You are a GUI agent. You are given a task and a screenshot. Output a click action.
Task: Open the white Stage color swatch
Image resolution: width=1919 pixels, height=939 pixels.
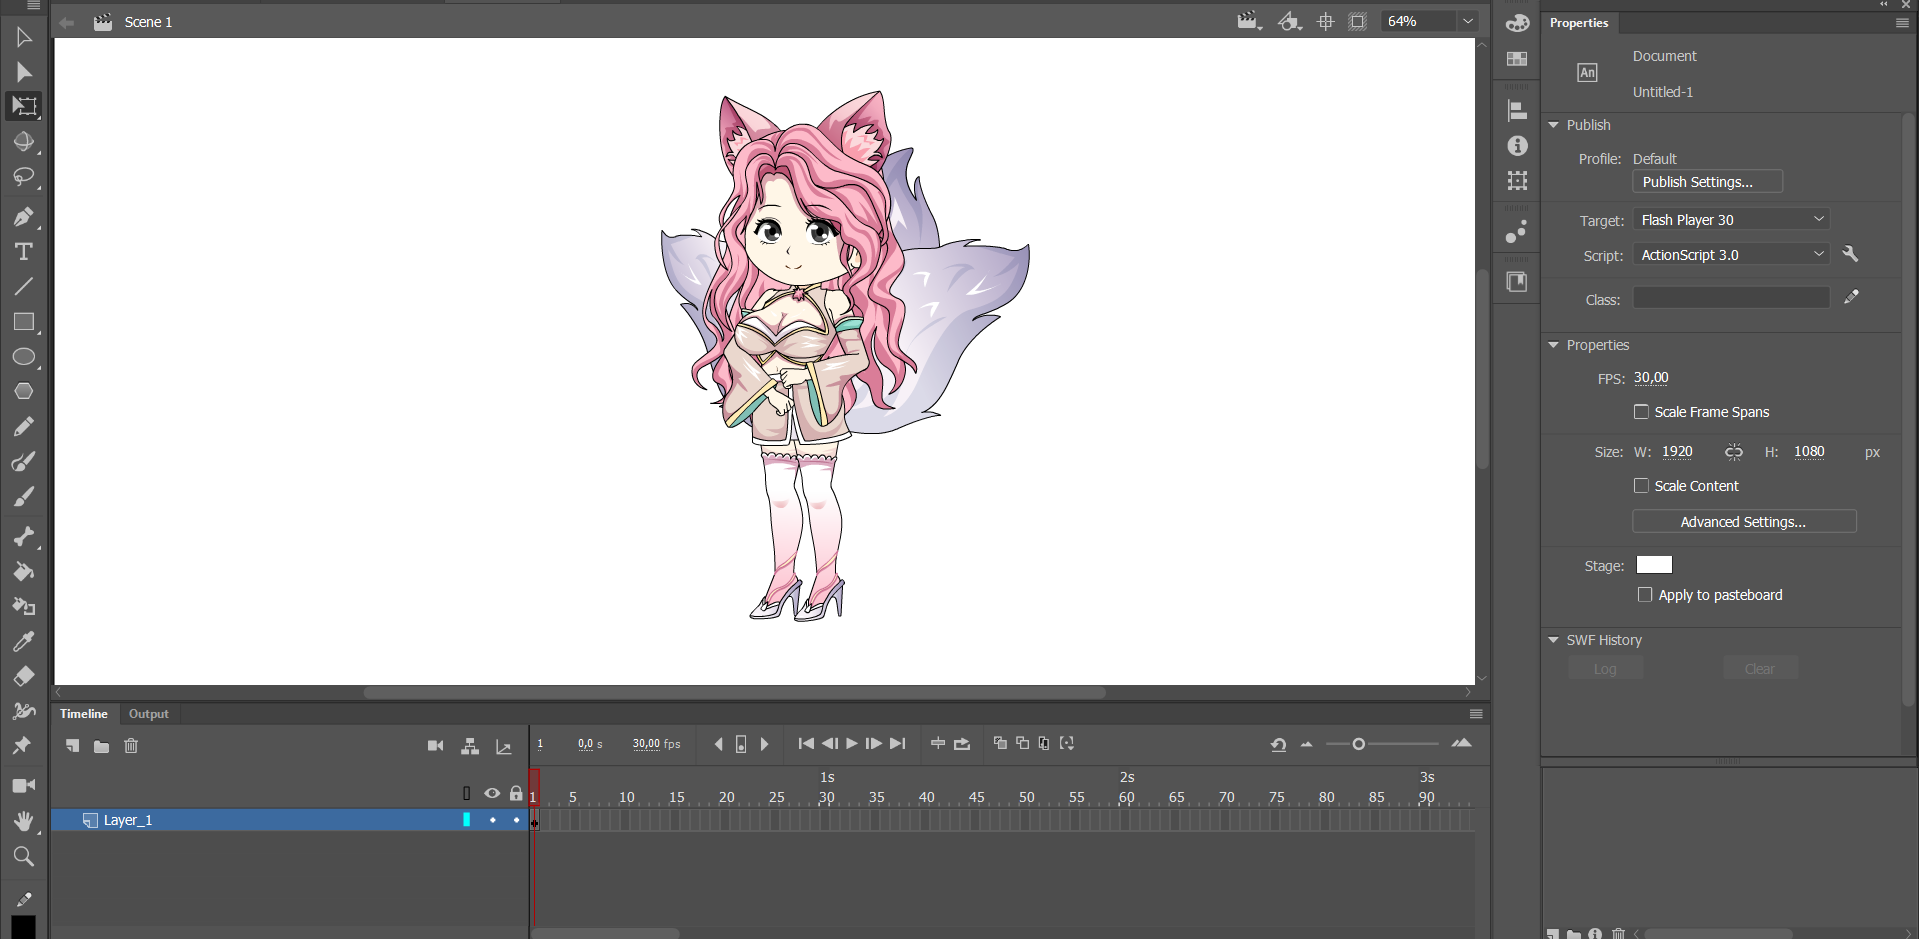(1654, 565)
